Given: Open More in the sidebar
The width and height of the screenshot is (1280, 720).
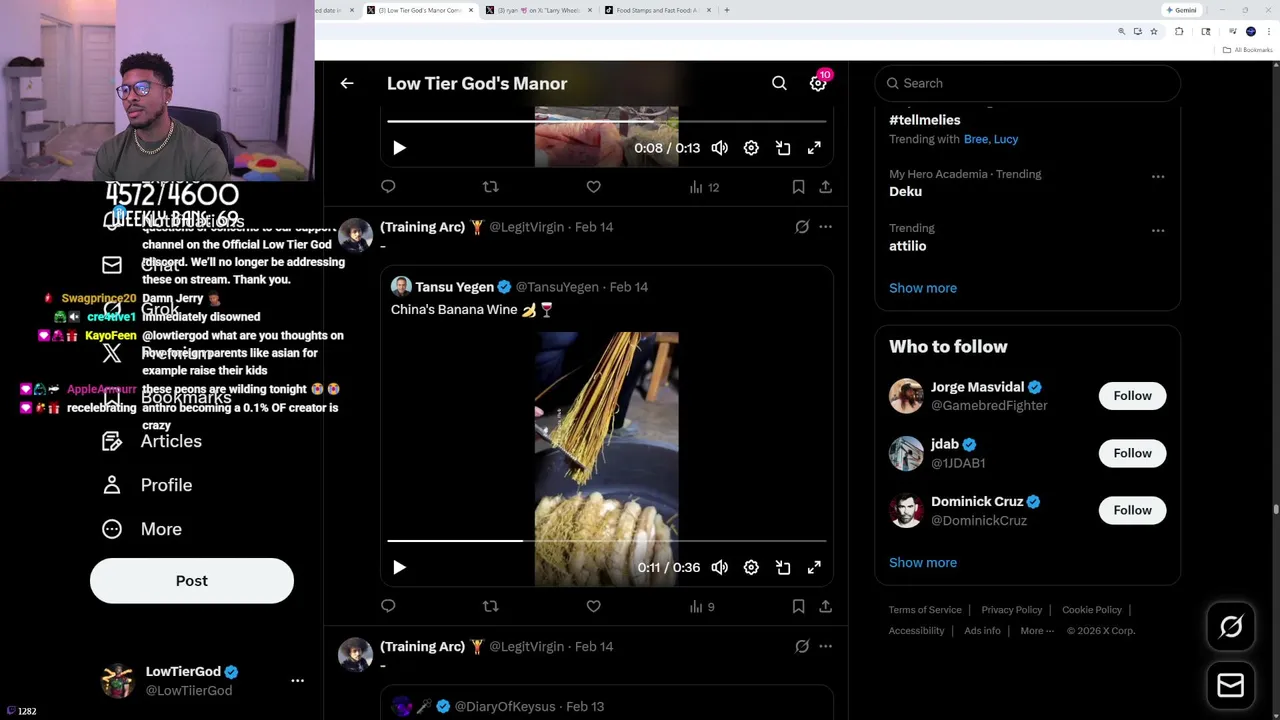Looking at the screenshot, I should tap(142, 529).
